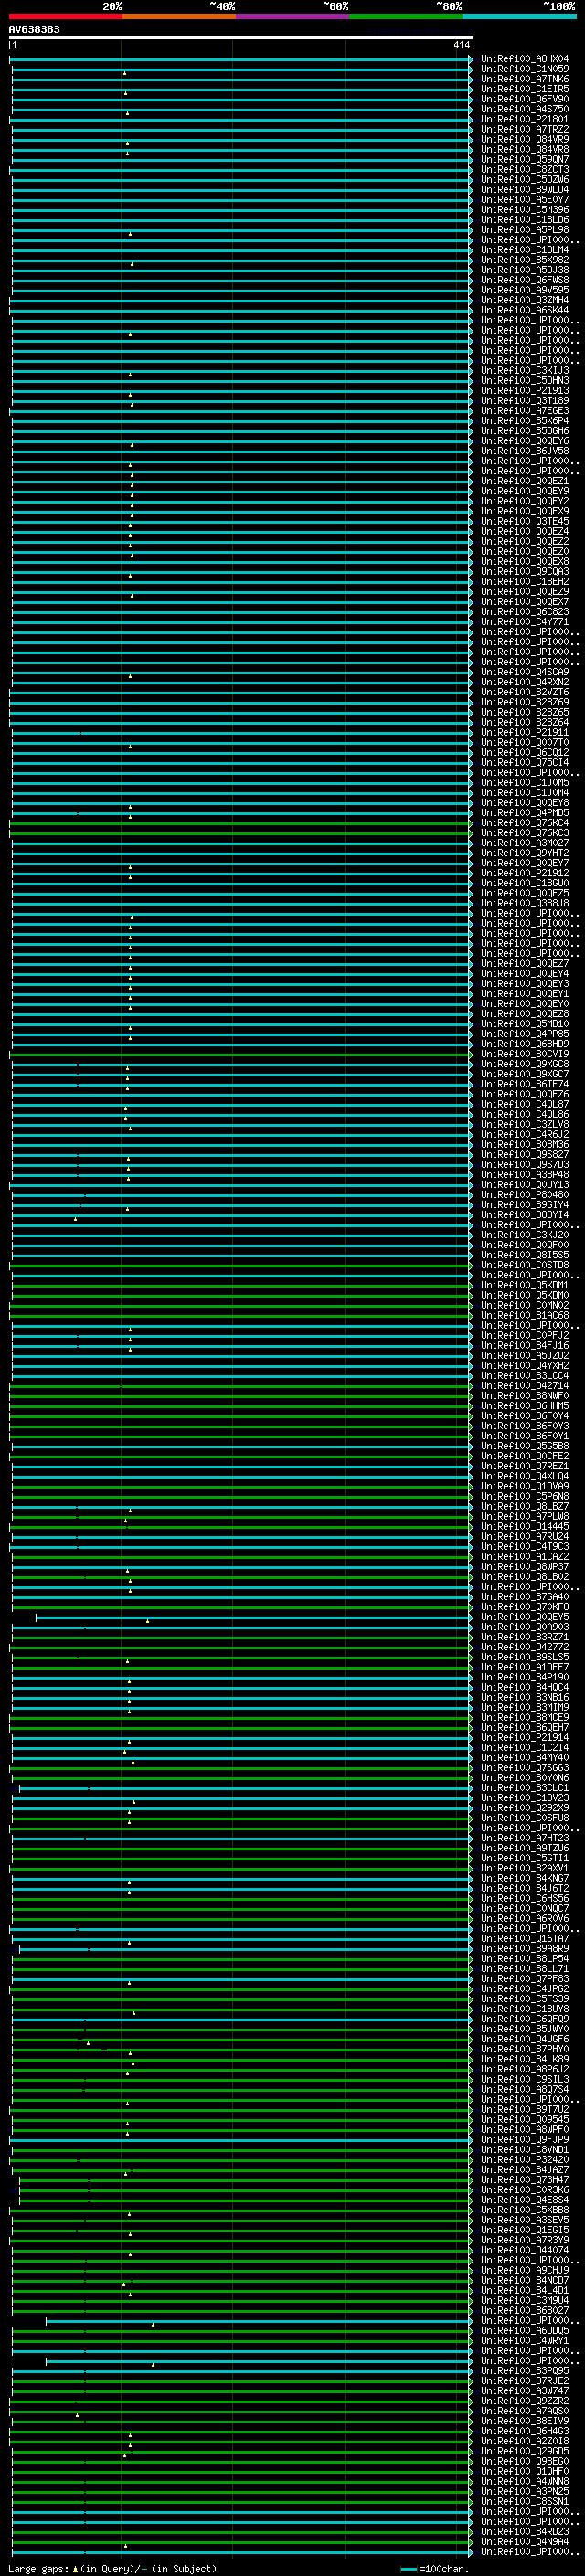Click the AV638383 query name label

point(34,29)
